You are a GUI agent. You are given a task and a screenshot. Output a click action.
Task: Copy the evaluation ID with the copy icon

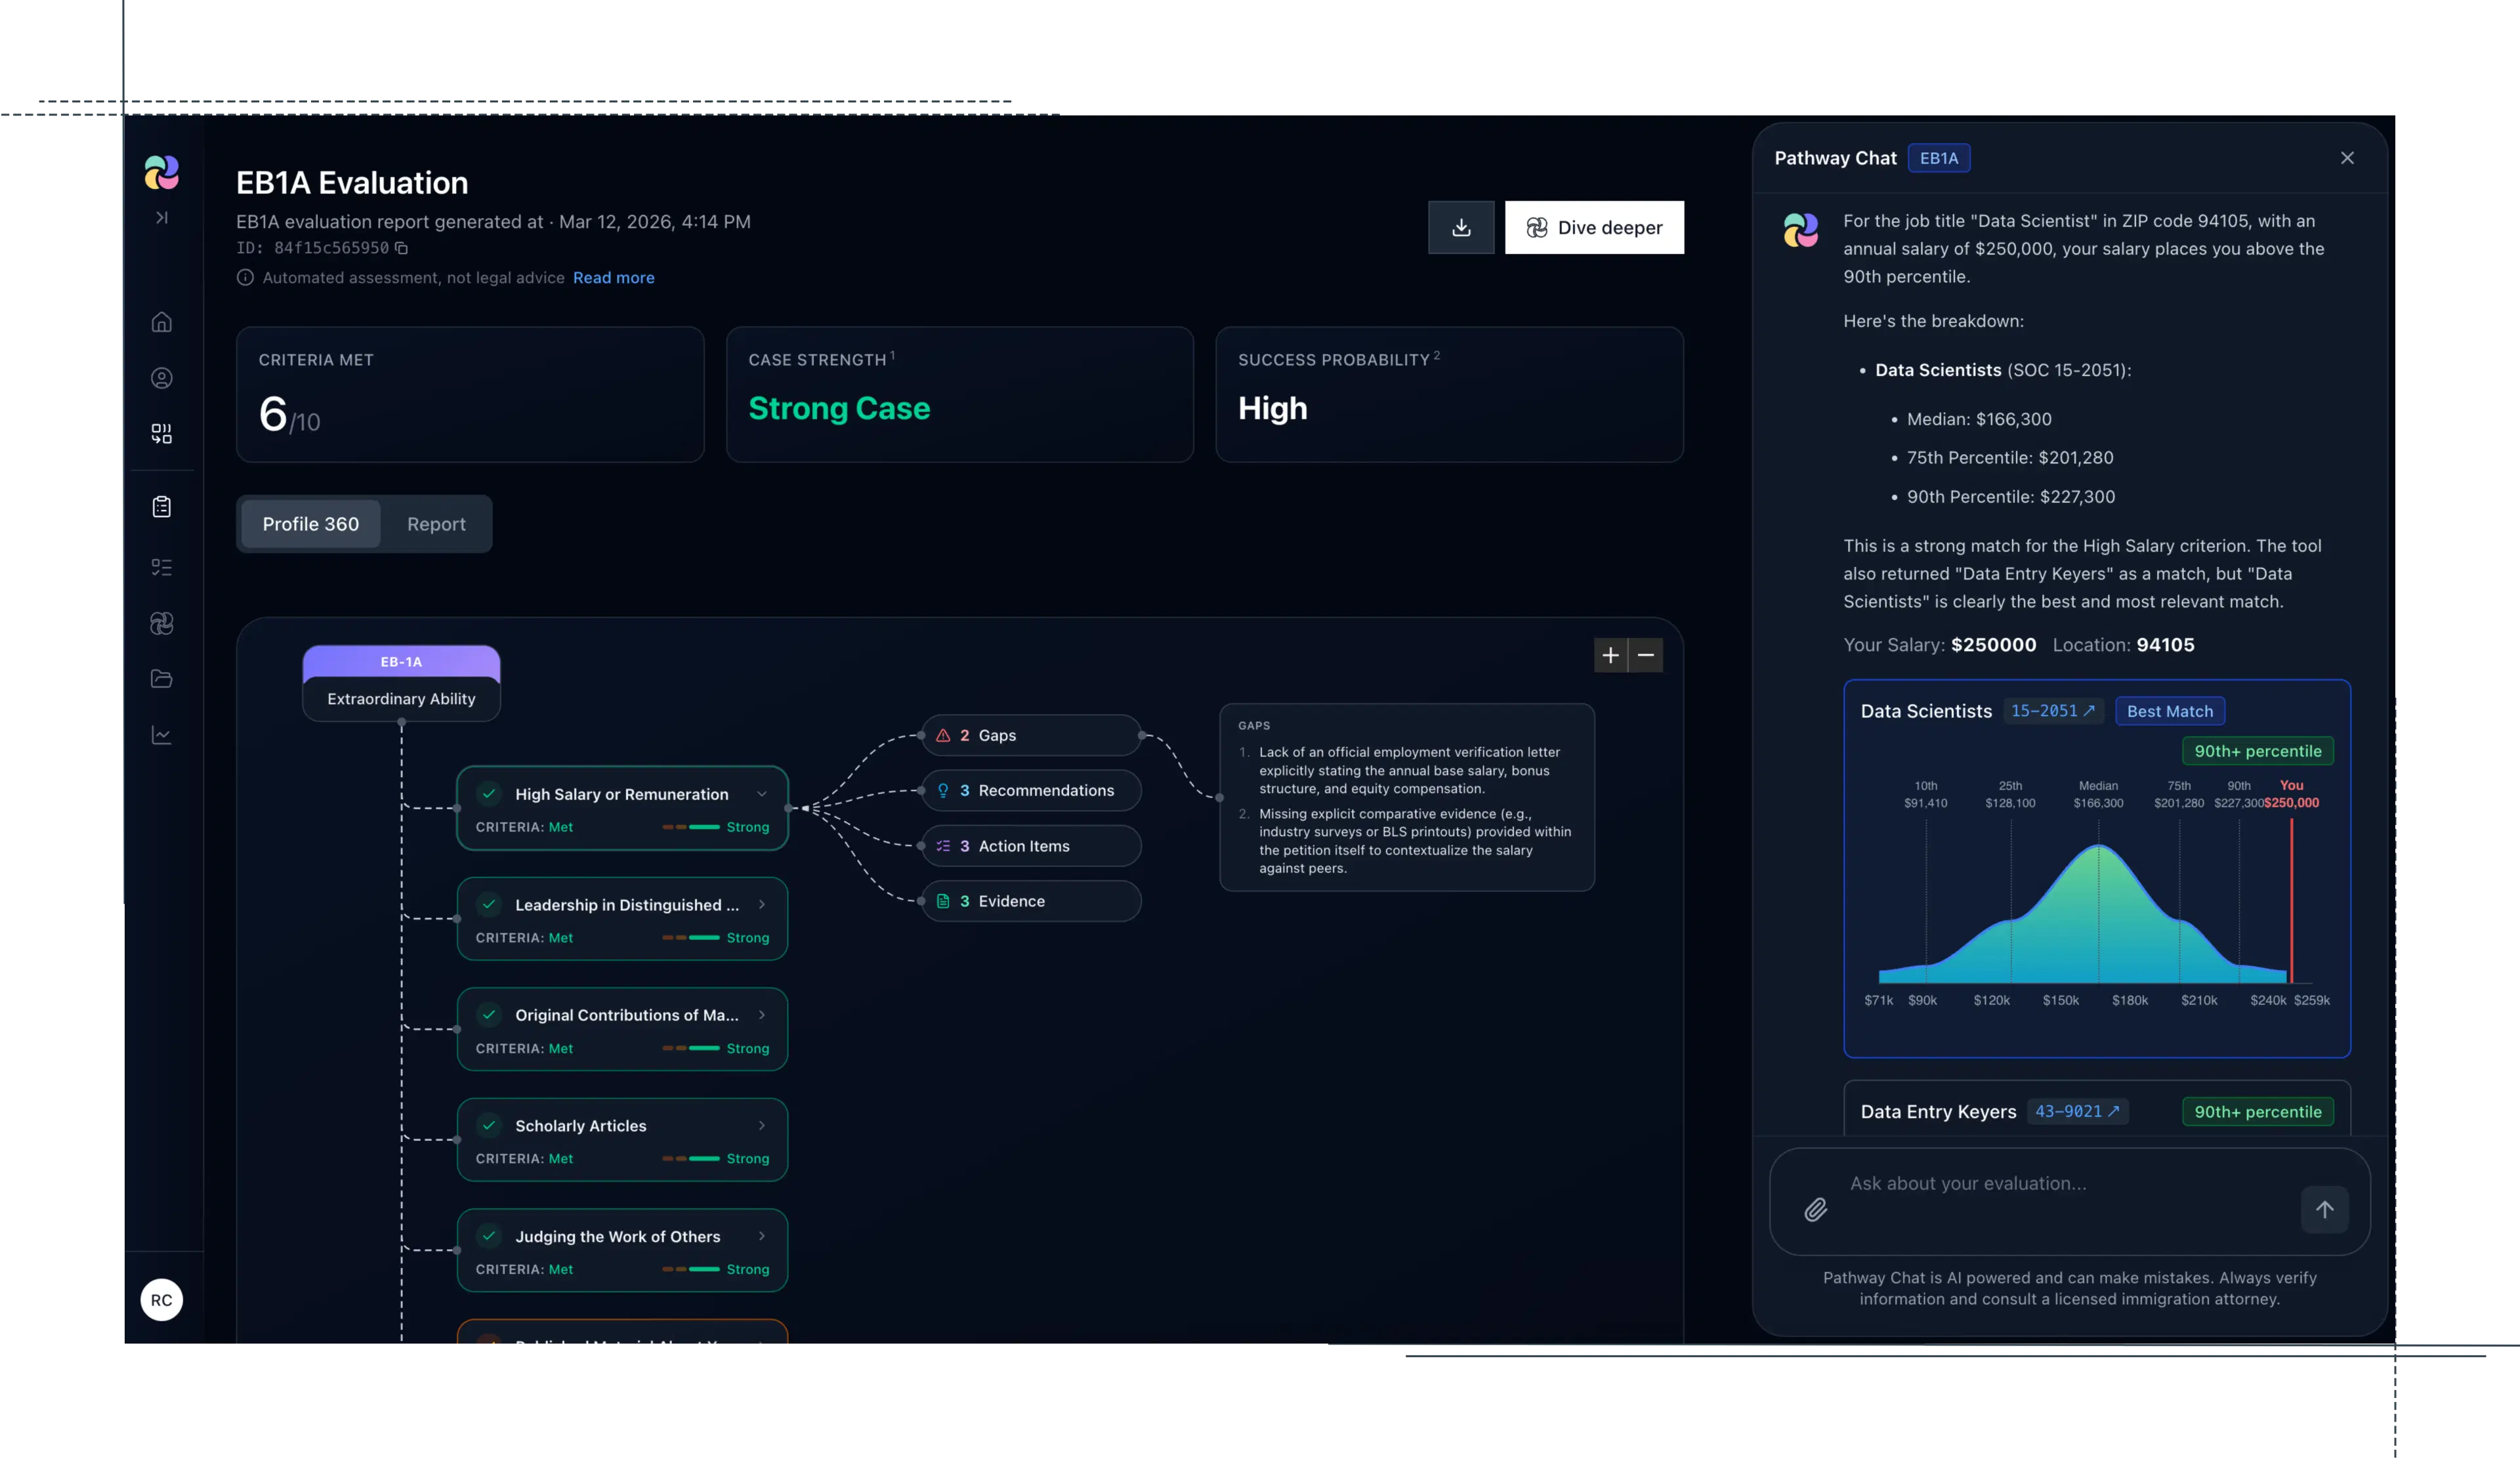tap(401, 248)
